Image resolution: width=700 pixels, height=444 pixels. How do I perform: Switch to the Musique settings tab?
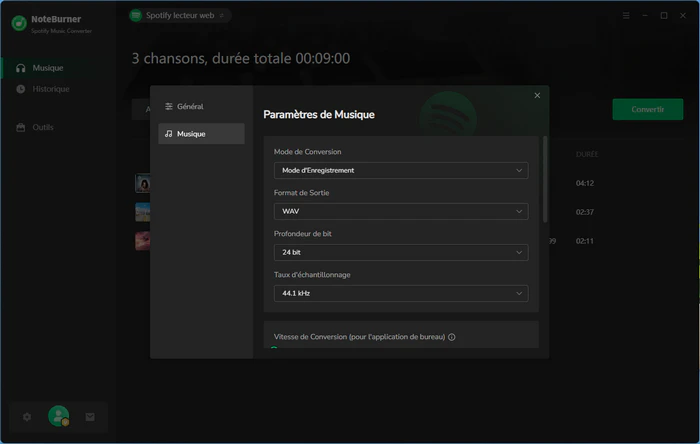tap(201, 133)
